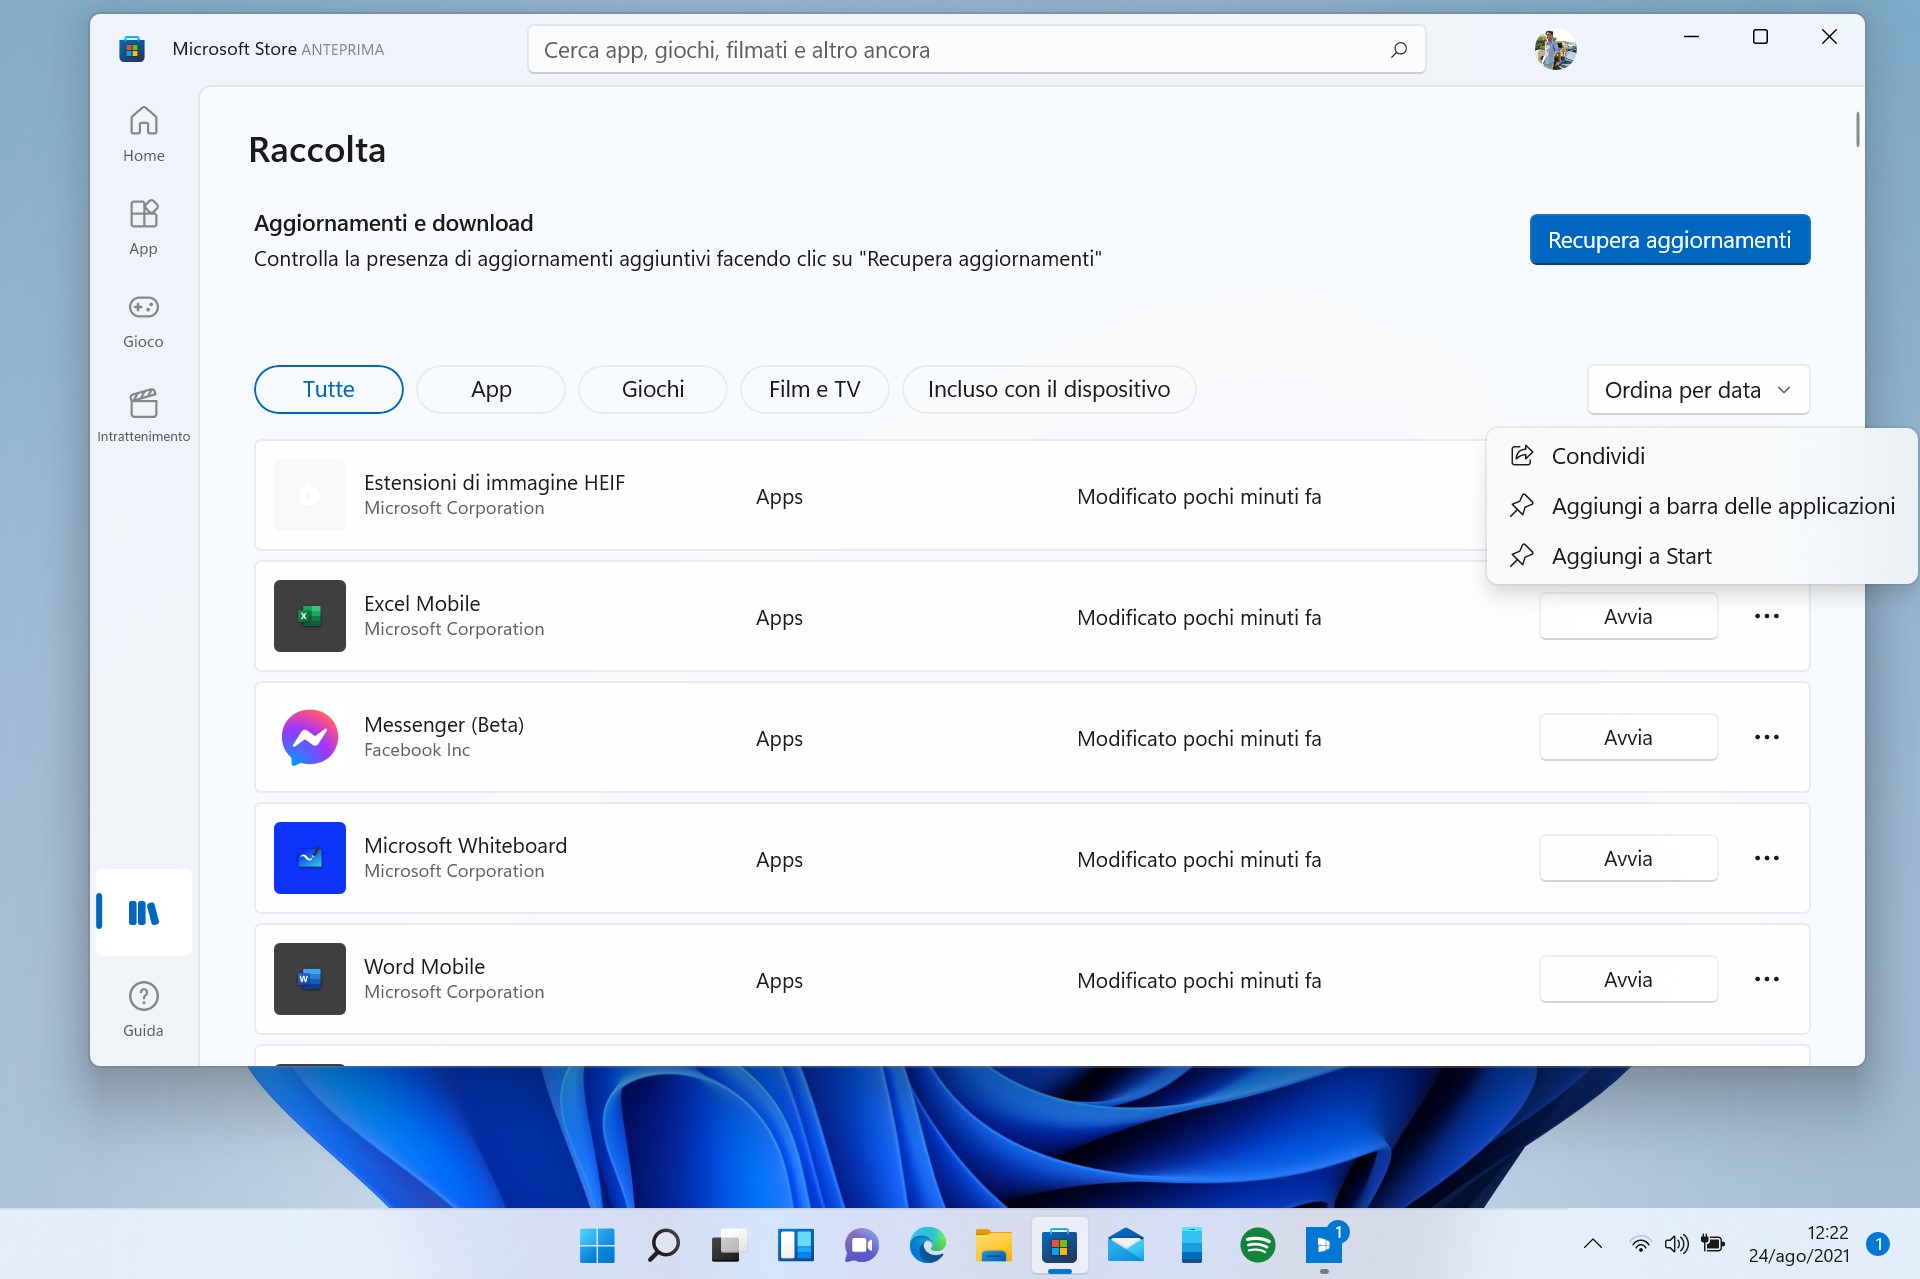Open Intrattenimento section in sidebar
The width and height of the screenshot is (1920, 1279).
[x=143, y=416]
